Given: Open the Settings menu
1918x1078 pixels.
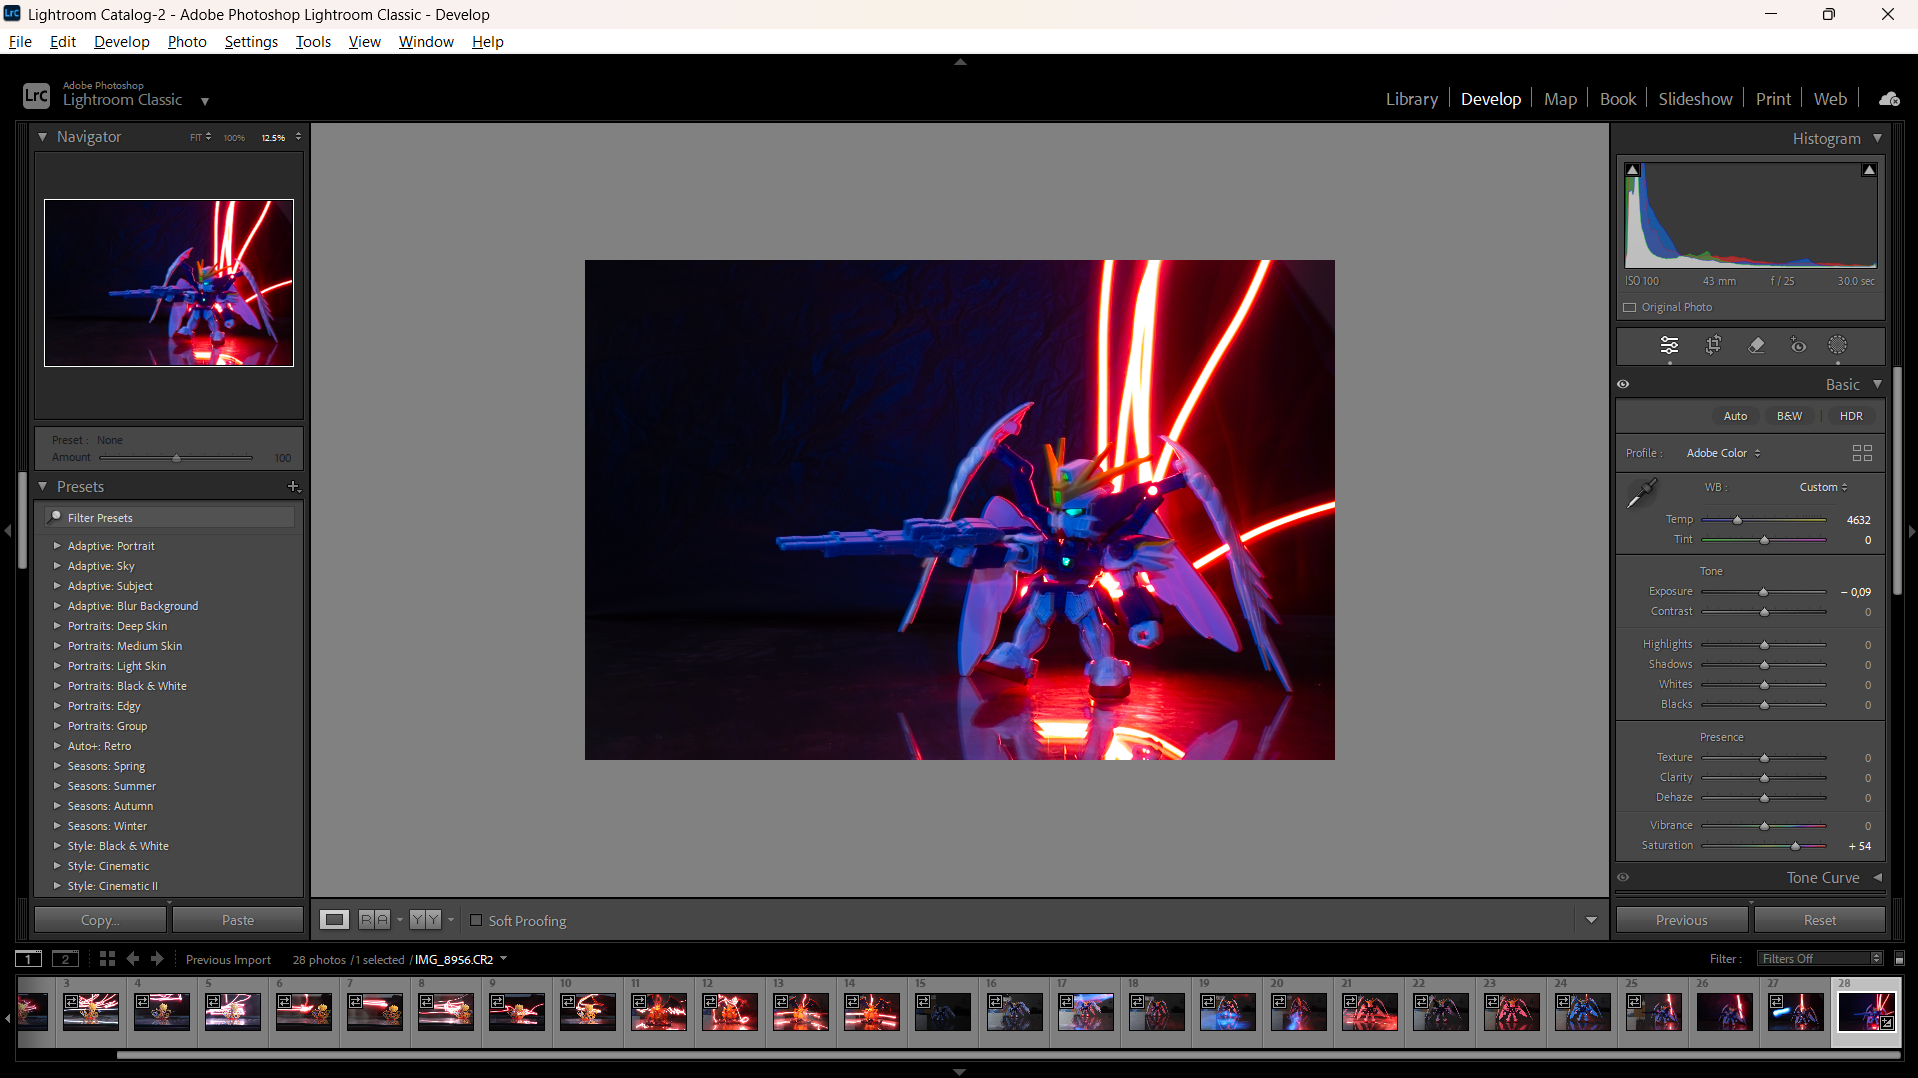Looking at the screenshot, I should (251, 41).
